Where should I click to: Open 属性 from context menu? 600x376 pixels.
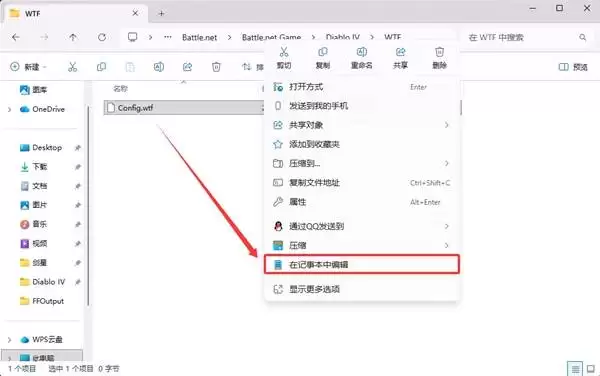coord(362,202)
